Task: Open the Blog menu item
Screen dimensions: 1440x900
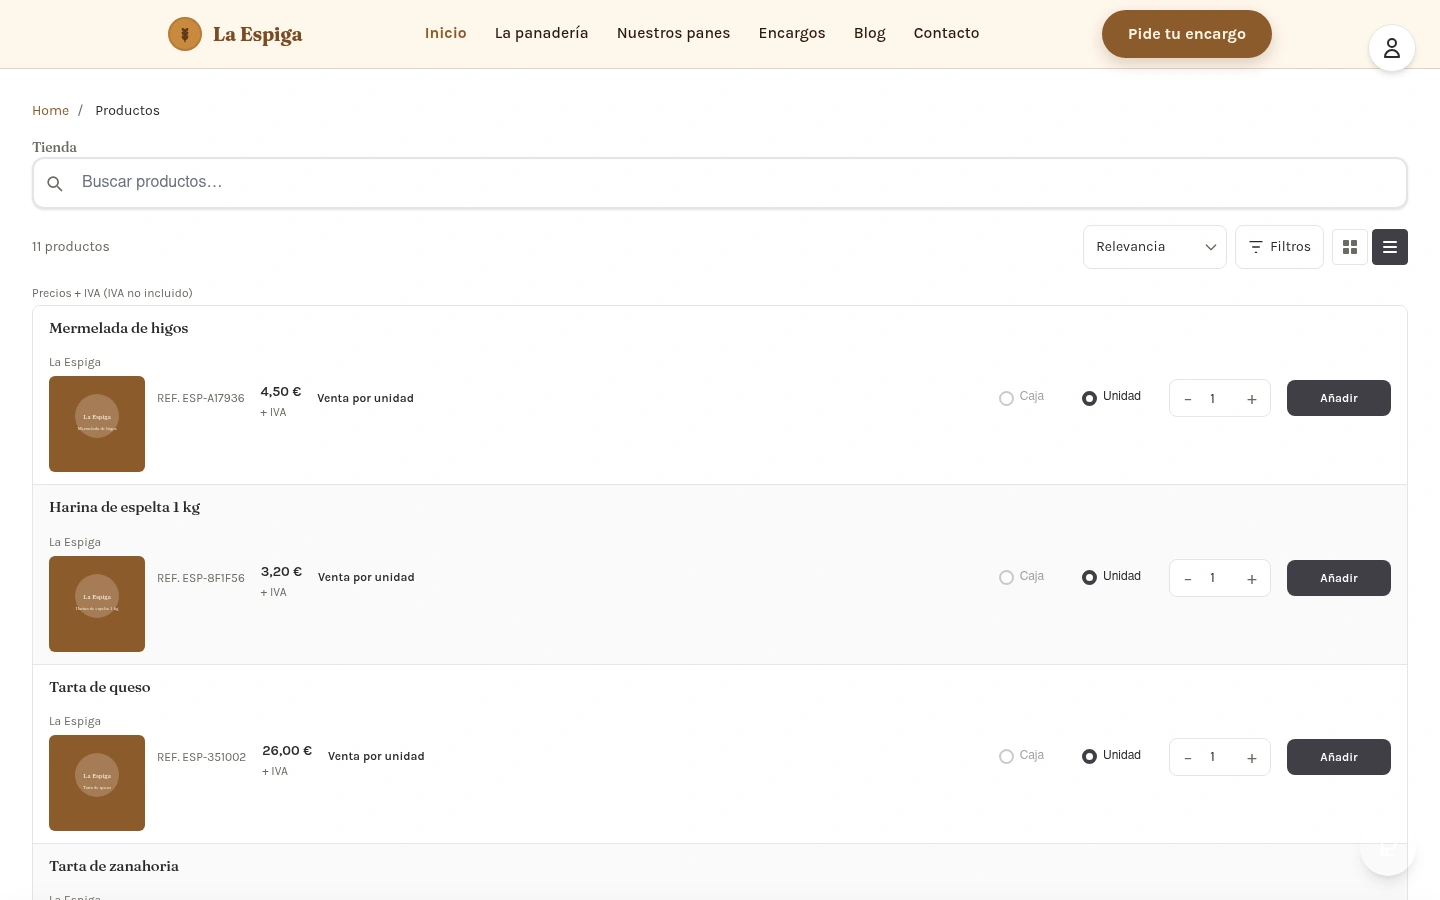Action: [x=870, y=33]
